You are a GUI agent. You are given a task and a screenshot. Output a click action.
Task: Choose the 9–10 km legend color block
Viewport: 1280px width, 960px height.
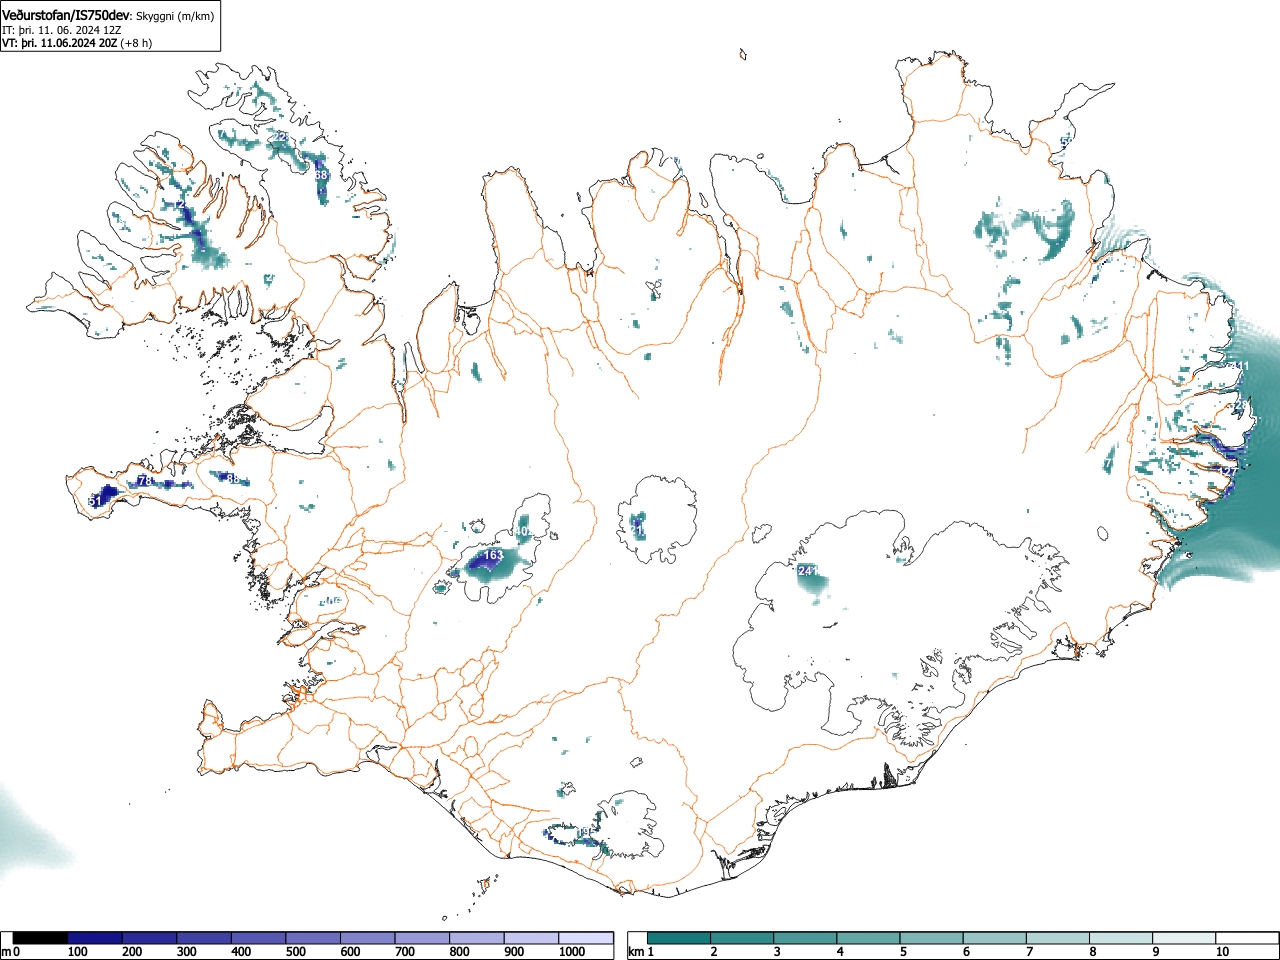1184,938
